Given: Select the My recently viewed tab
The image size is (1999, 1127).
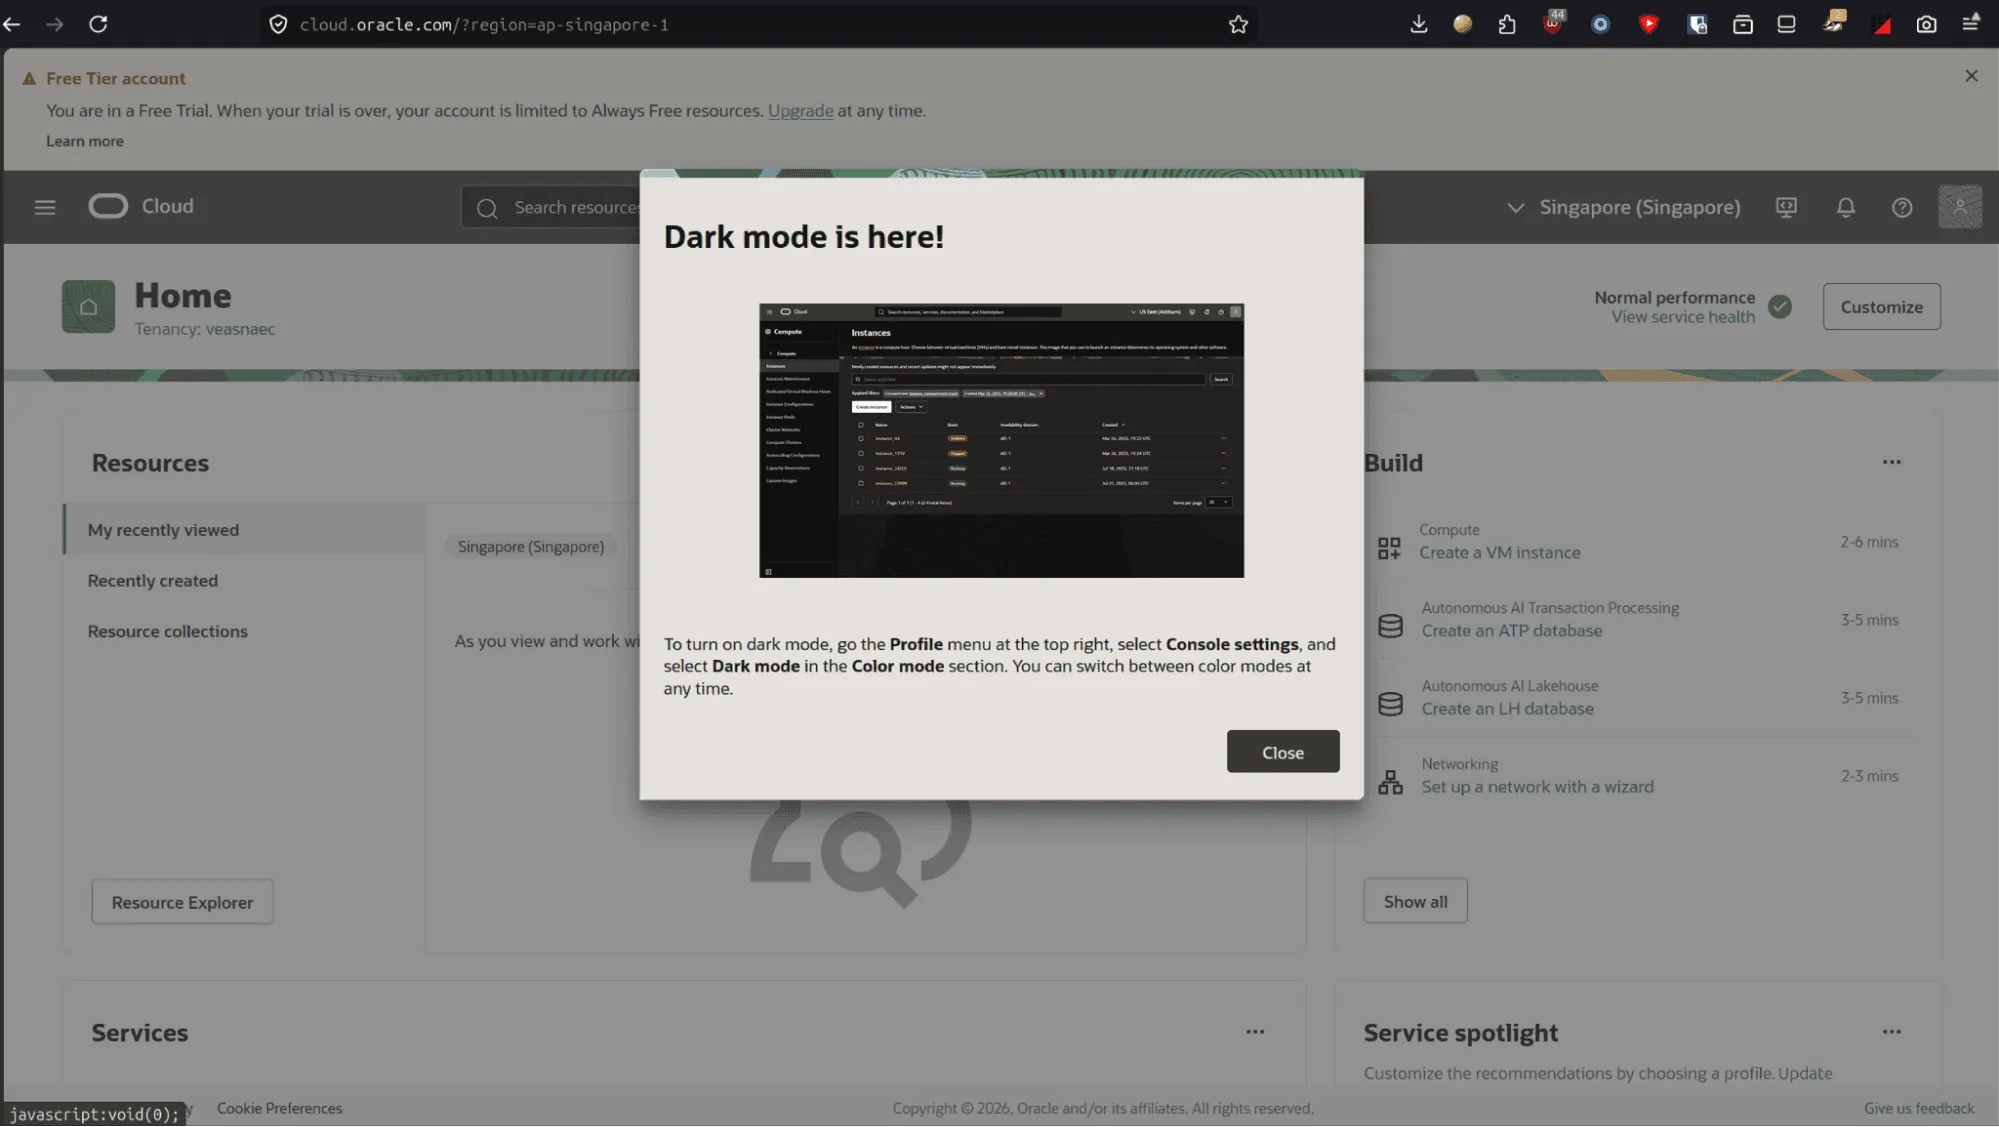Looking at the screenshot, I should [245, 529].
